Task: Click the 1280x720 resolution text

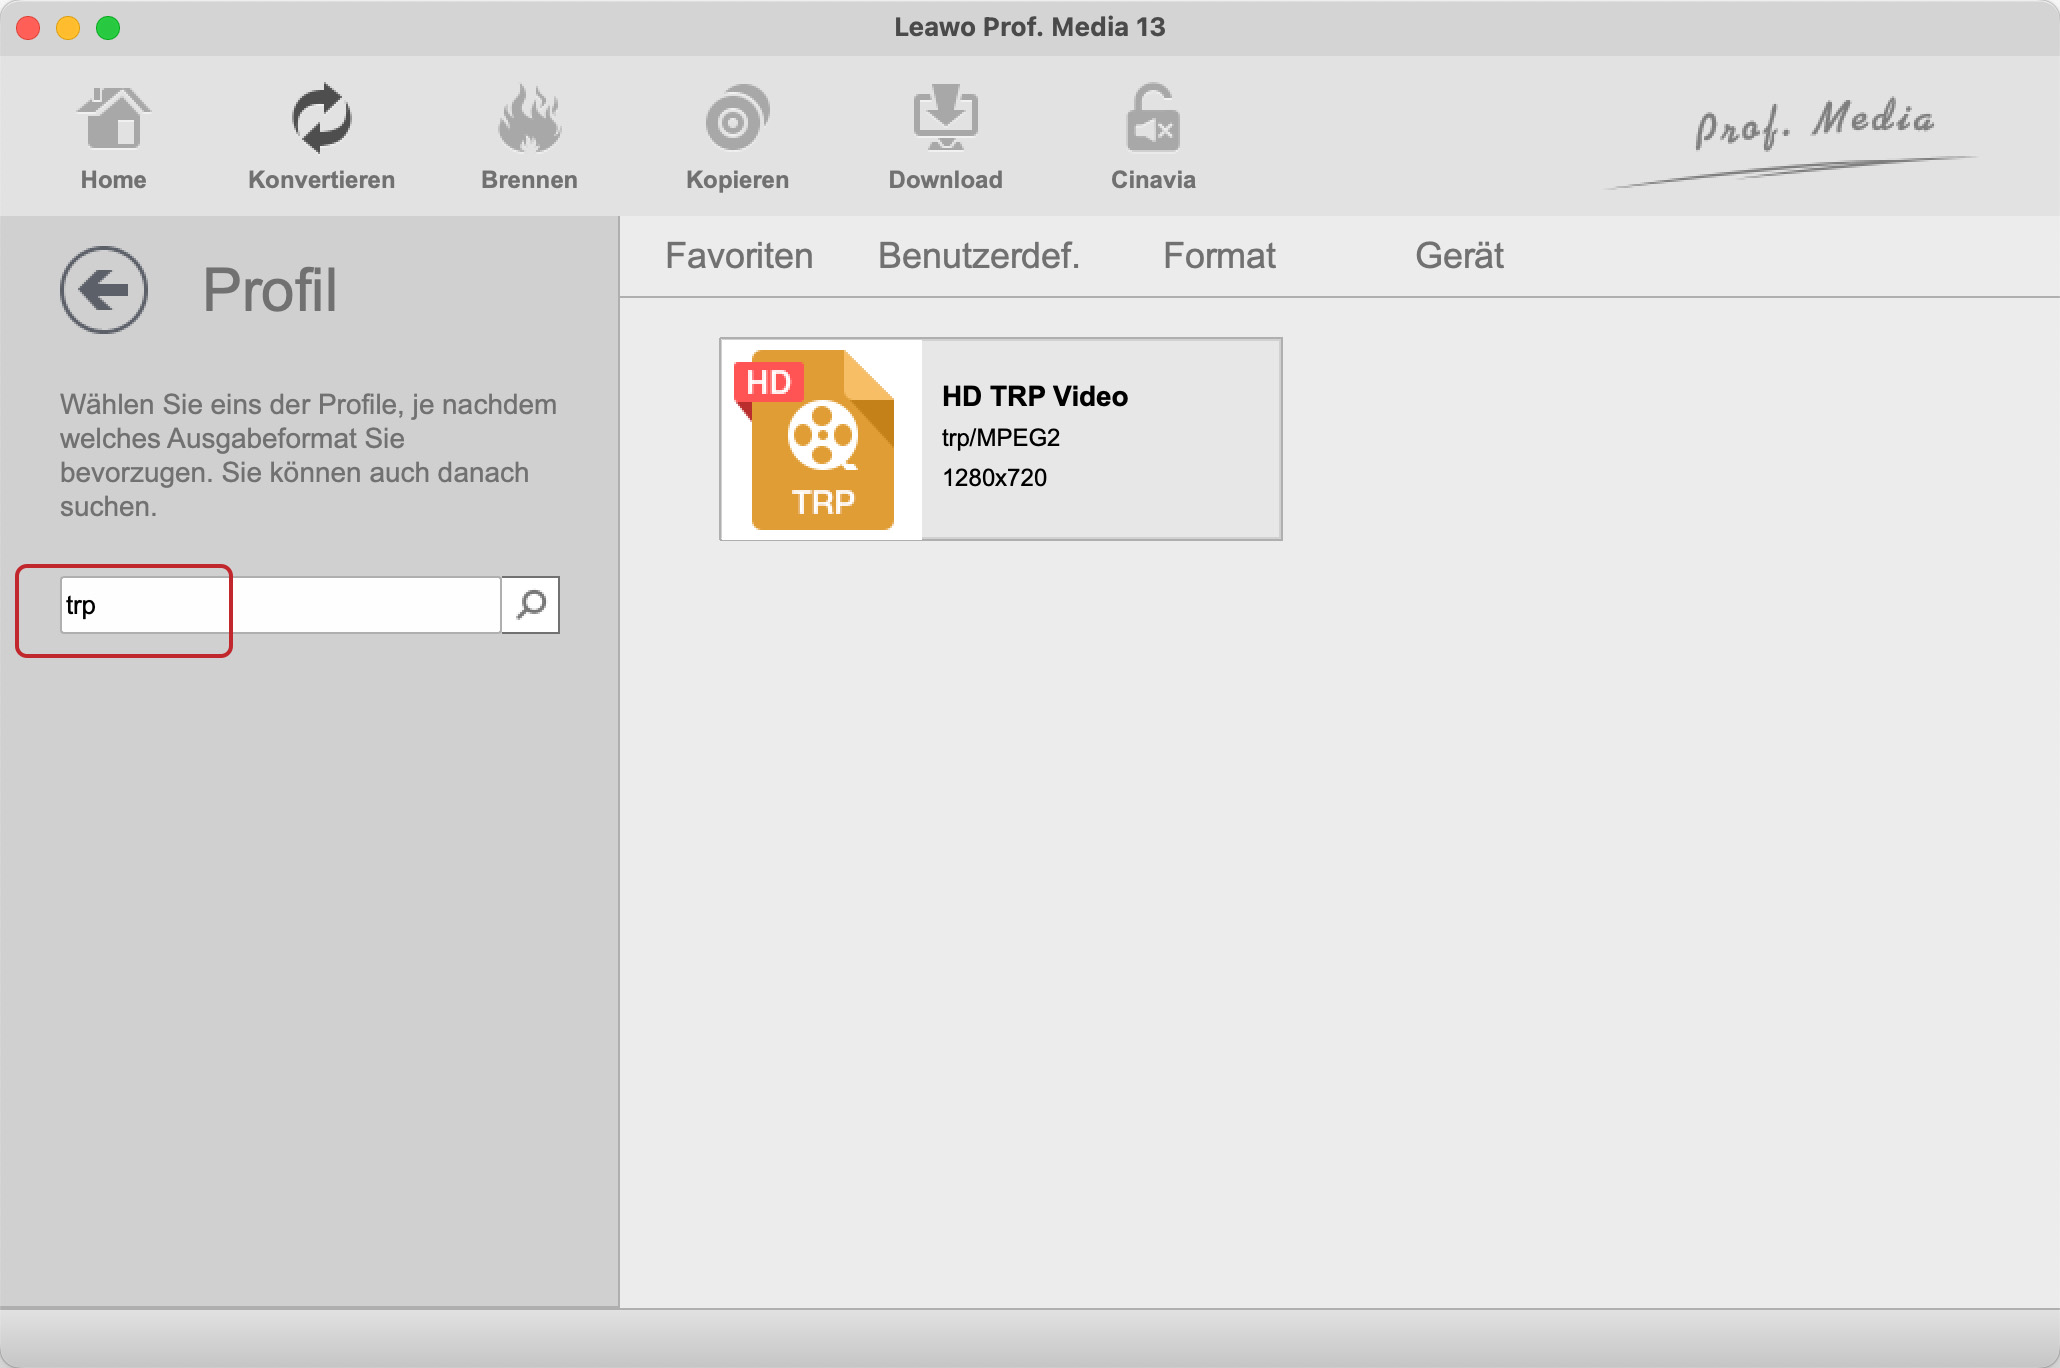Action: [994, 477]
